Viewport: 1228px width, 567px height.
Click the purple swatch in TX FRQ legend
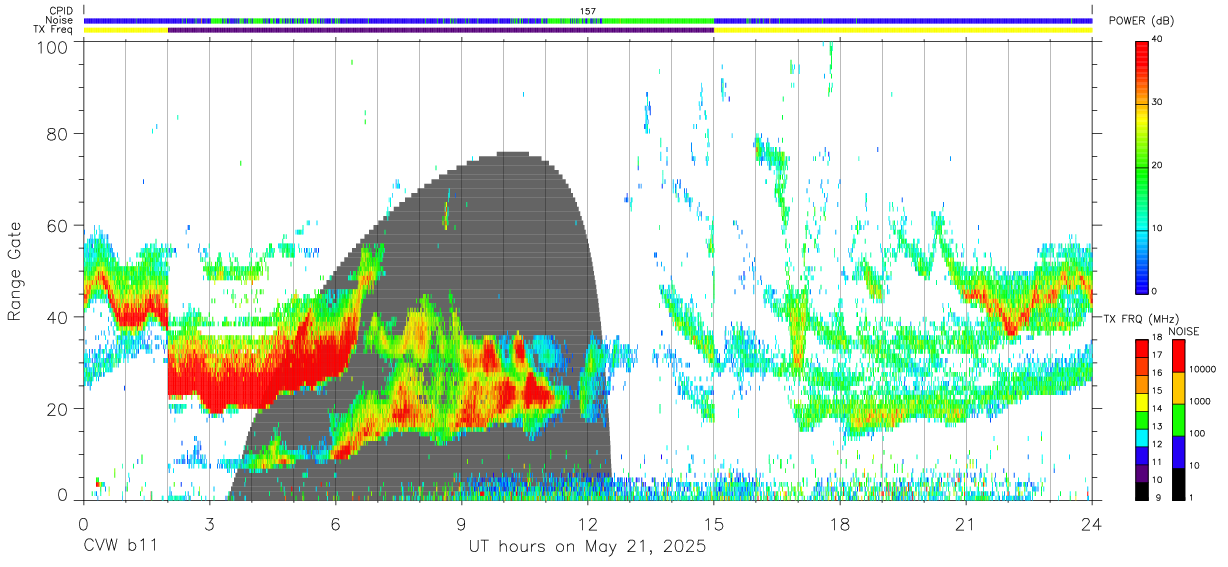pos(1141,475)
